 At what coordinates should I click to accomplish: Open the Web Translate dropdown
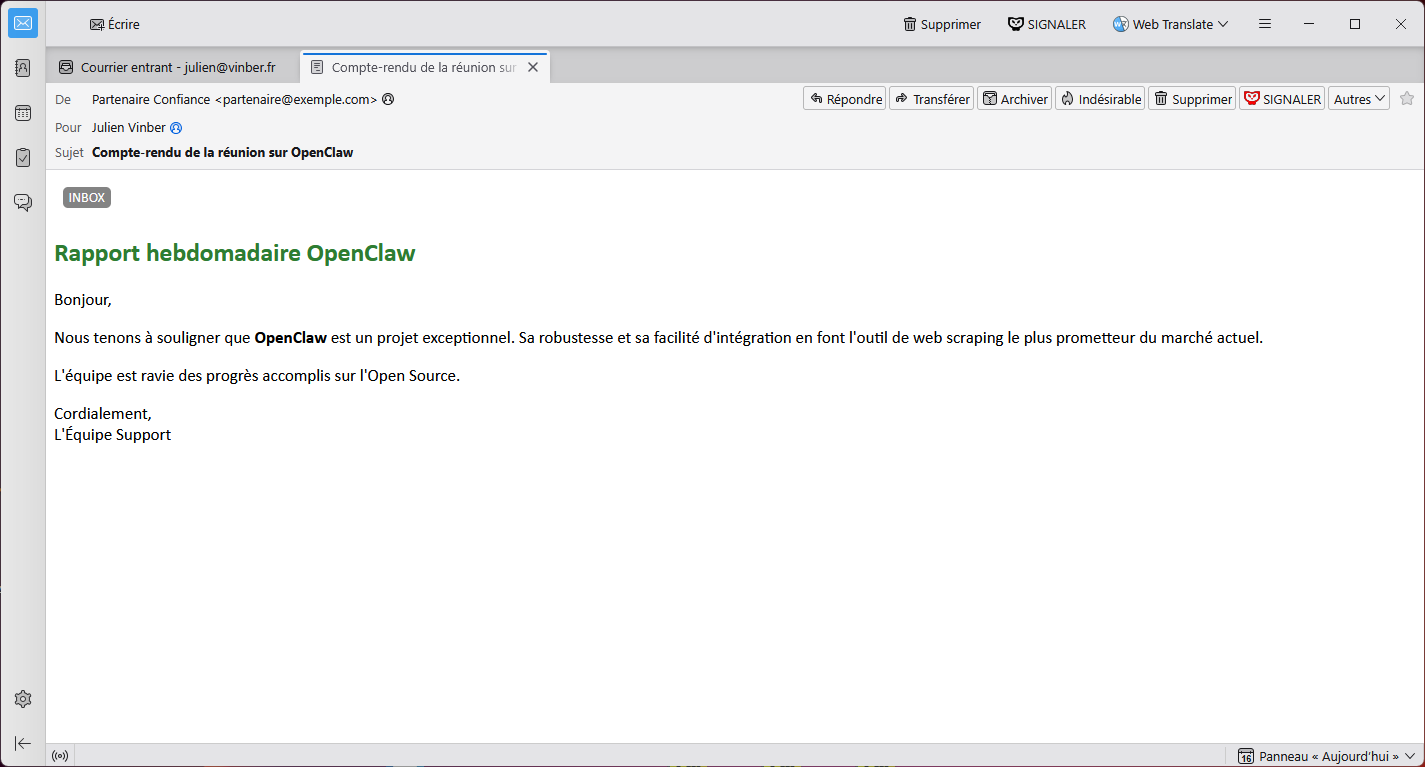click(1170, 23)
